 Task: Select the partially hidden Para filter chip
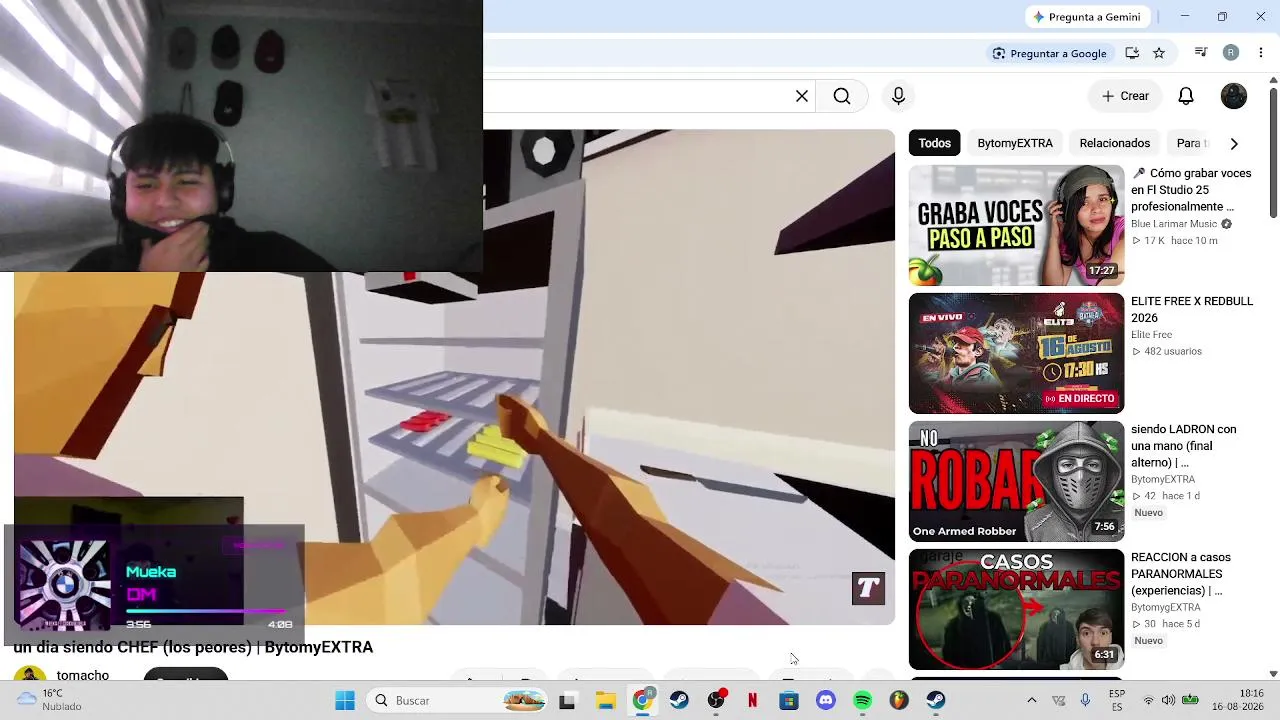(1190, 143)
